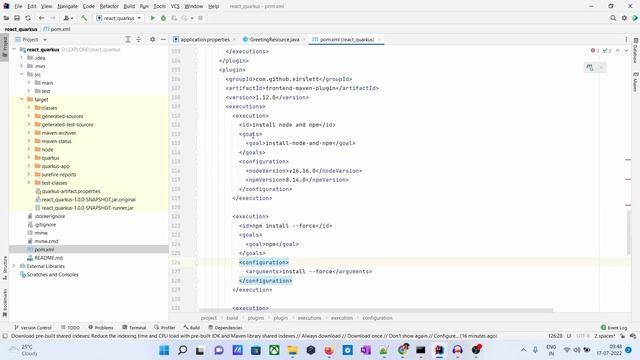640x360 pixels.
Task: Open the Refactor menu
Action: tap(109, 6)
